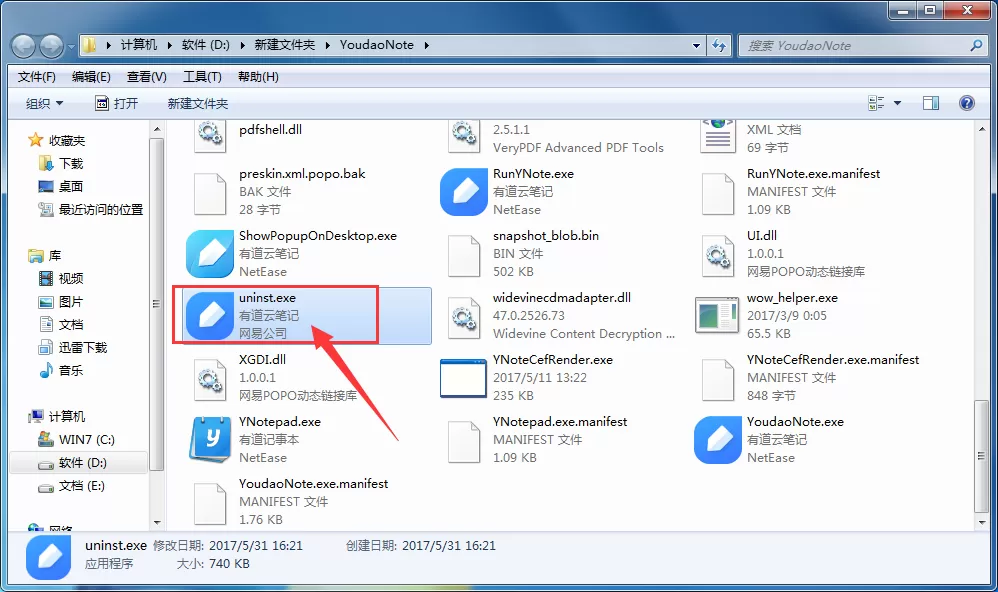Screen dimensions: 998x592
Task: Click YoudaoNote in the address path
Action: click(x=376, y=45)
